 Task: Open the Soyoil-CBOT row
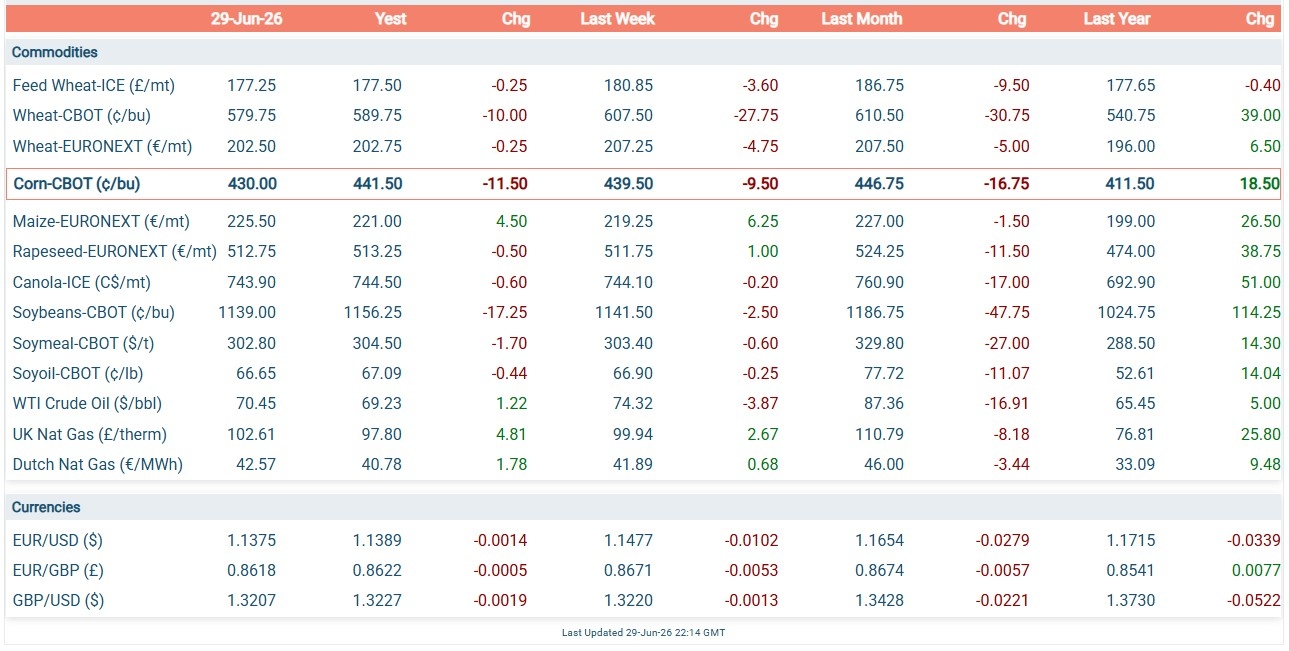click(x=644, y=374)
